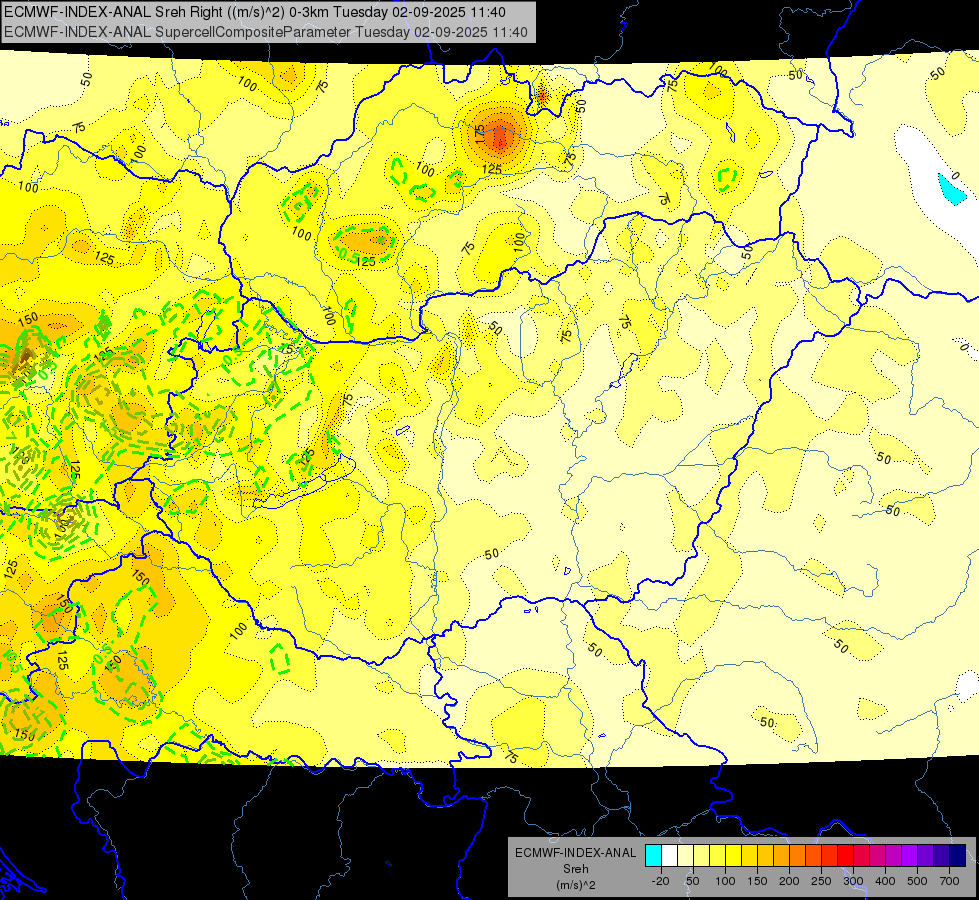This screenshot has width=979, height=900.
Task: Click the '700' legend scale label
Action: (x=949, y=881)
